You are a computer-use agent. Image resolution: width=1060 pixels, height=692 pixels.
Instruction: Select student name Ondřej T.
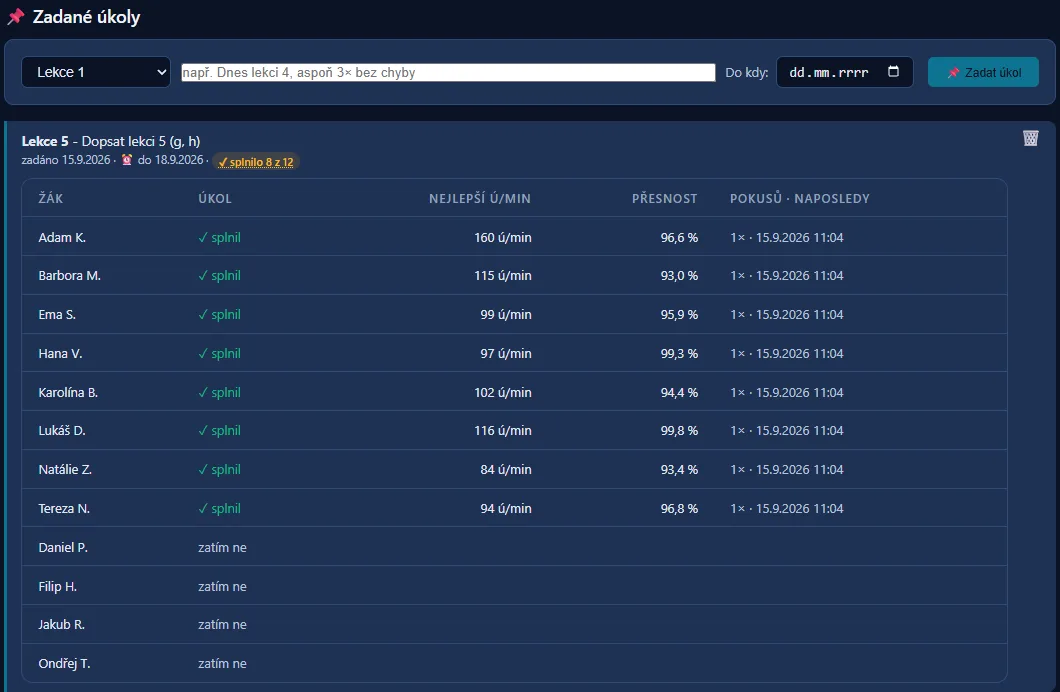pos(64,664)
